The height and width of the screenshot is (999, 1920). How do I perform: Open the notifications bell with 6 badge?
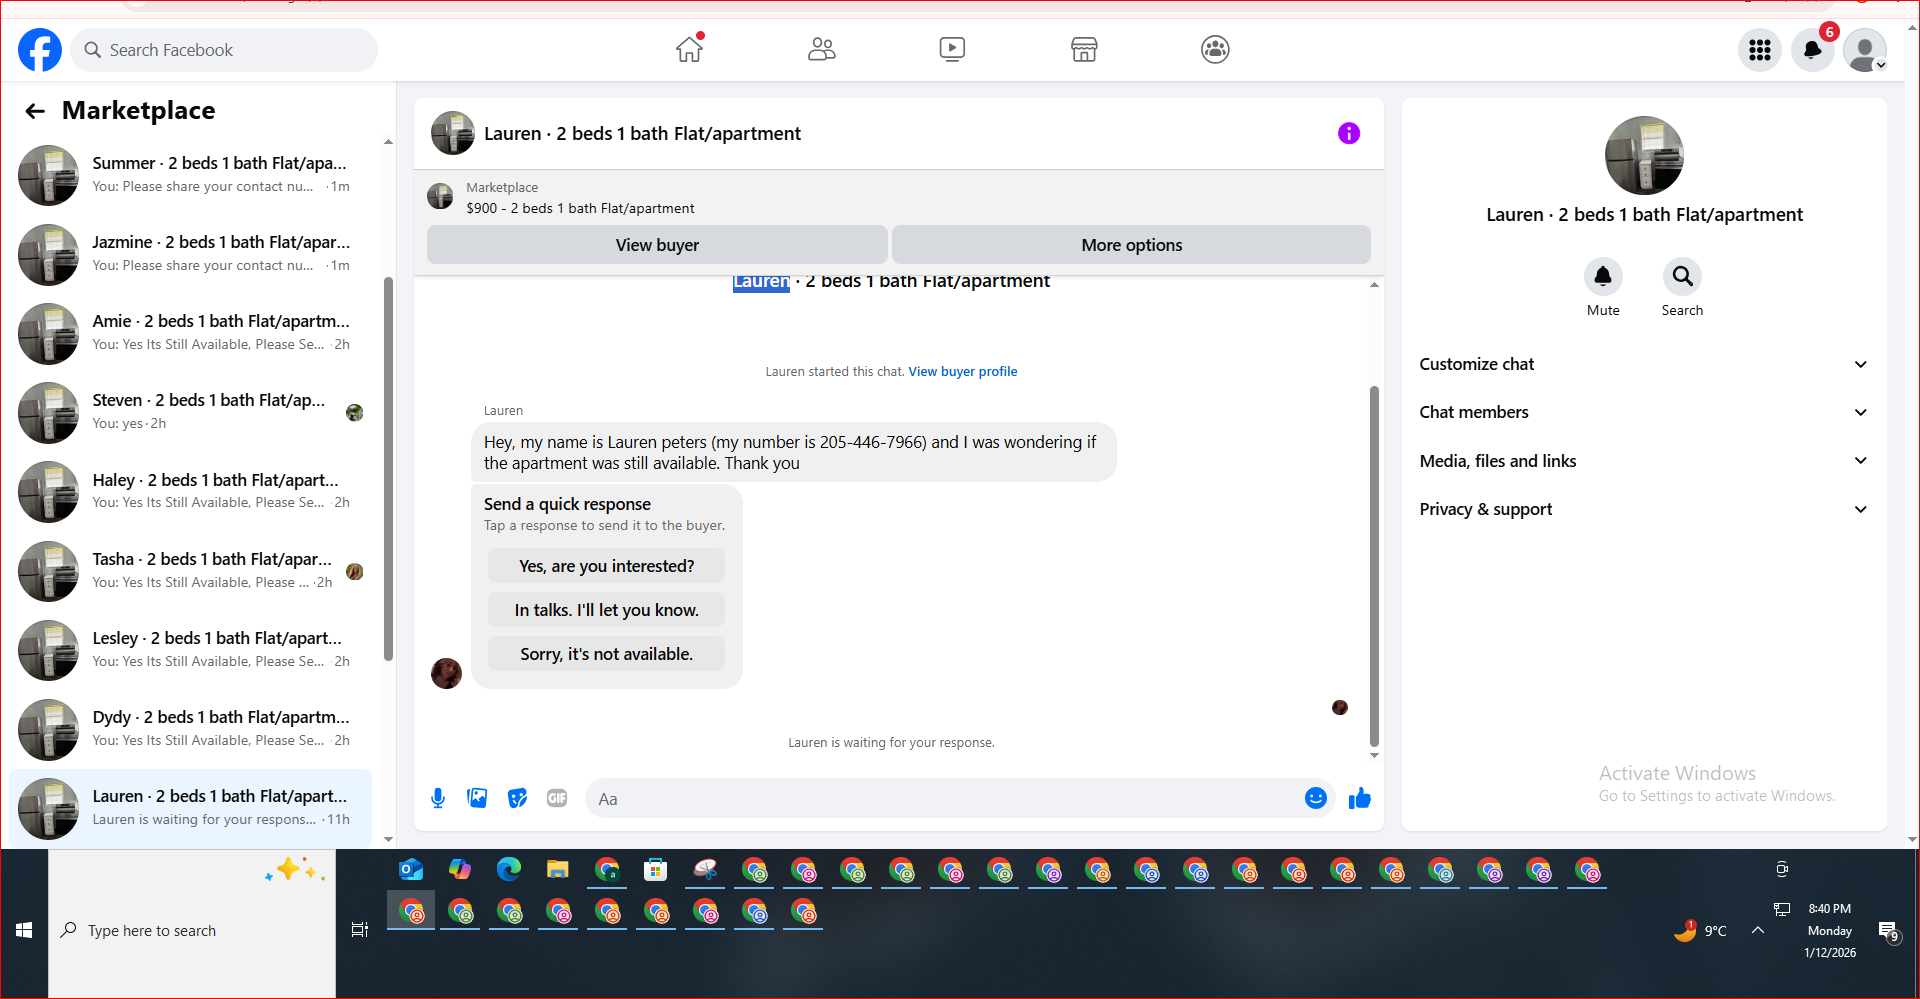(x=1812, y=50)
